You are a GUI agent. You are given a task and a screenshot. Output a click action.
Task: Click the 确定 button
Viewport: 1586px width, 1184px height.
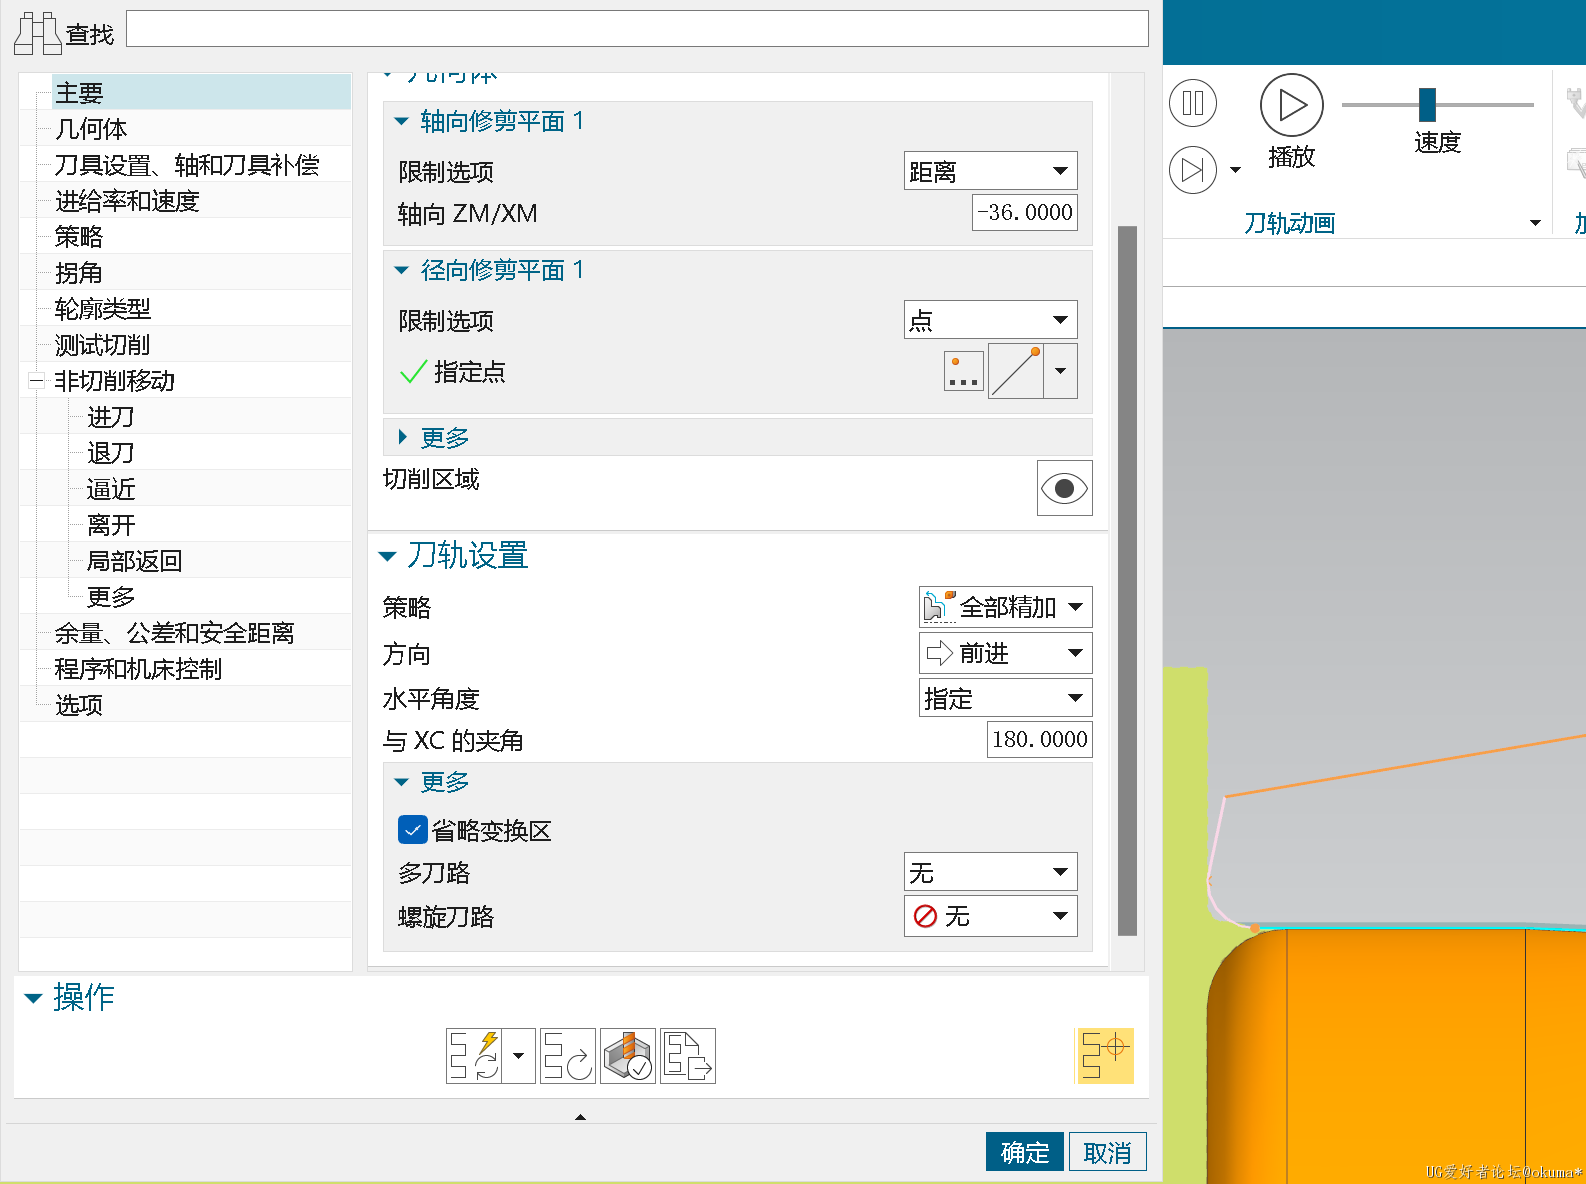(x=1025, y=1152)
